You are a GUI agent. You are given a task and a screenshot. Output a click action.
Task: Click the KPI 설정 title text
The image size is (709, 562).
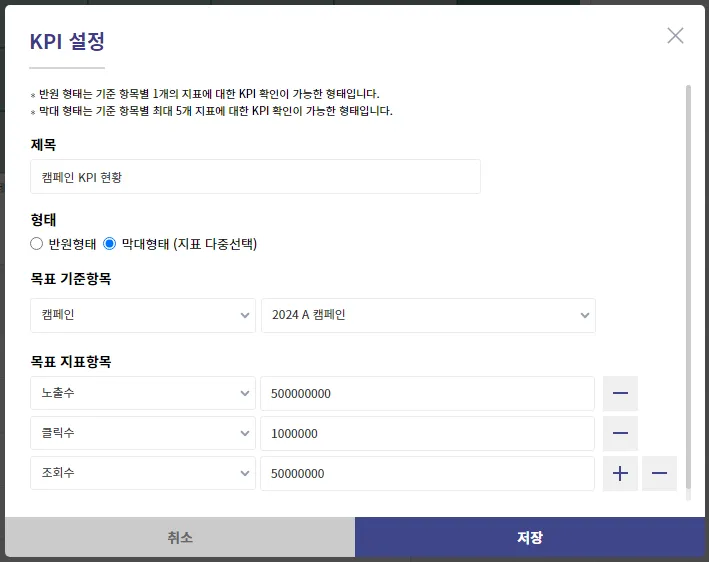coord(67,41)
